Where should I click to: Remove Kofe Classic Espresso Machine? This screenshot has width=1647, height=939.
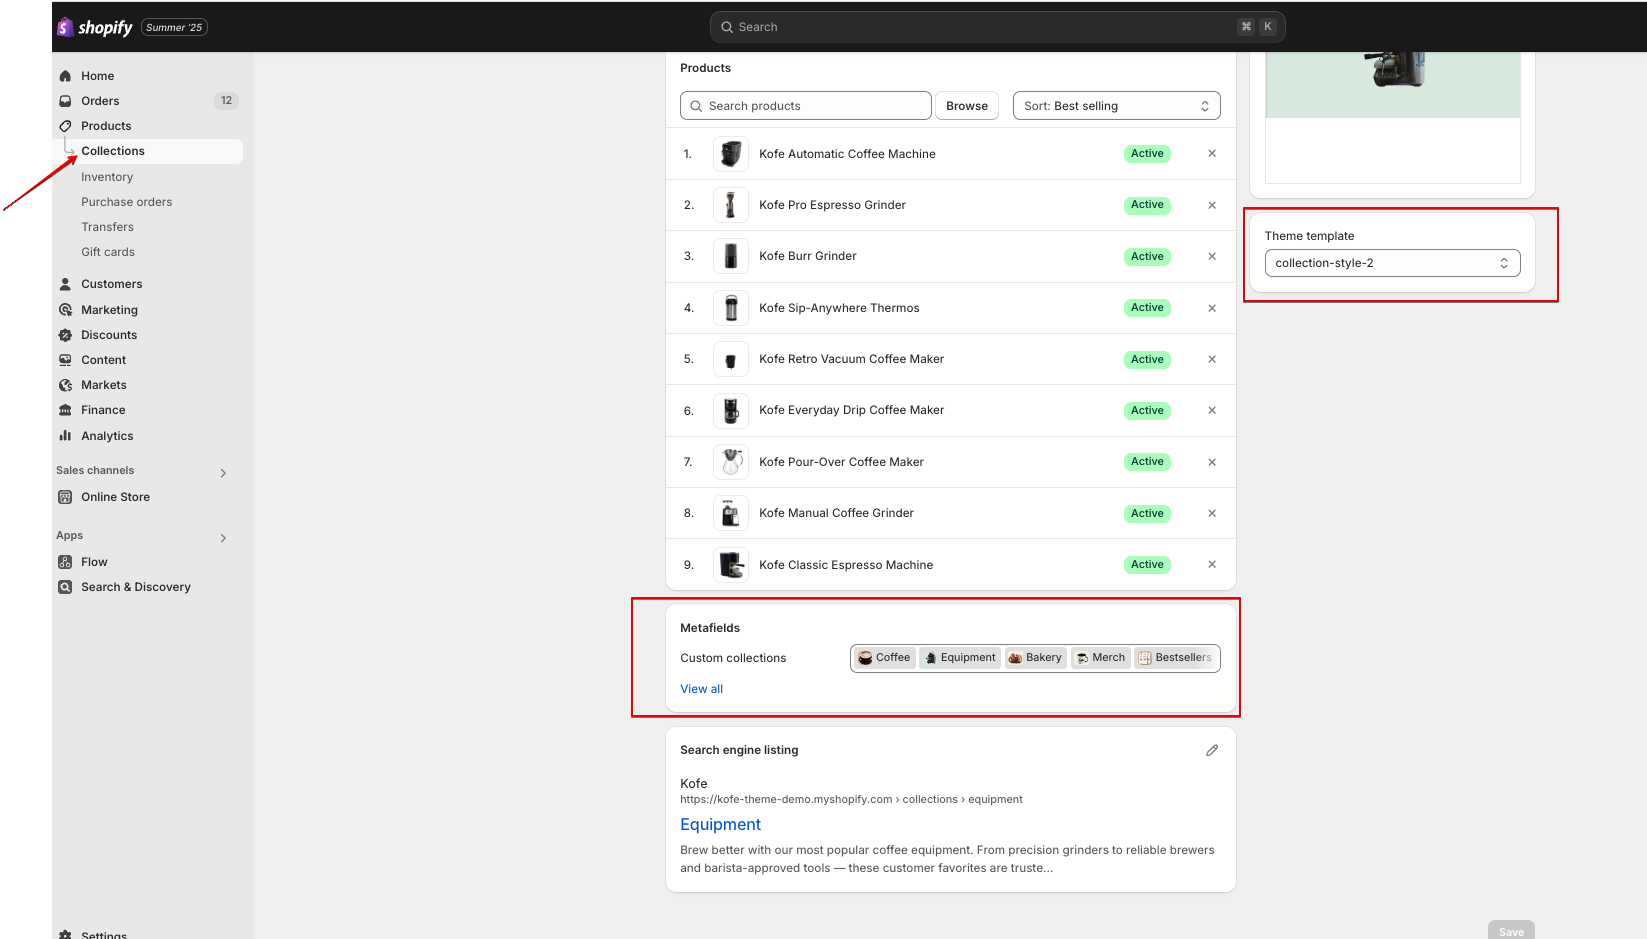coord(1212,565)
